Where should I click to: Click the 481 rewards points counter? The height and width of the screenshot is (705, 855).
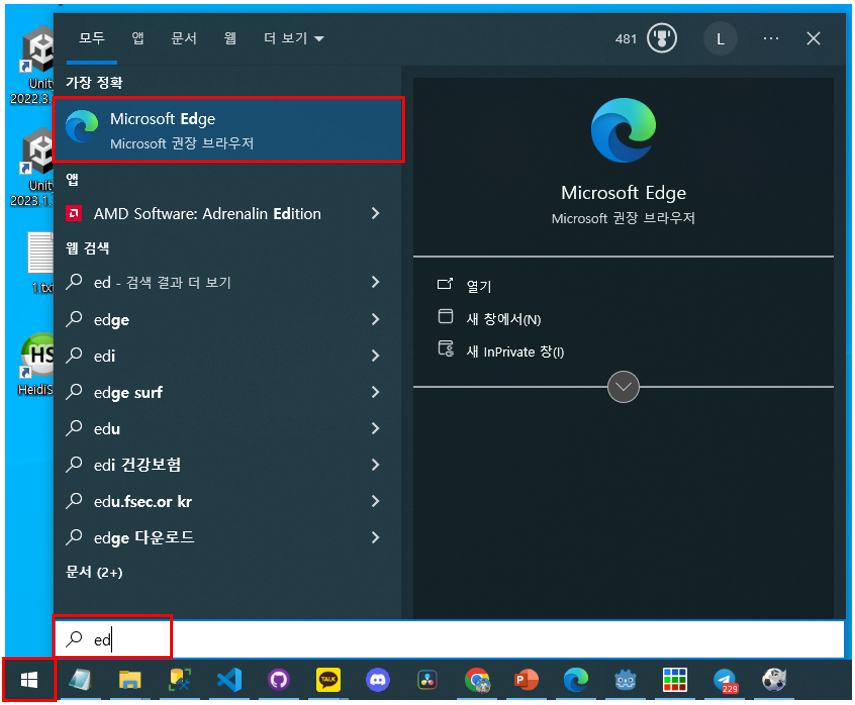click(x=625, y=39)
